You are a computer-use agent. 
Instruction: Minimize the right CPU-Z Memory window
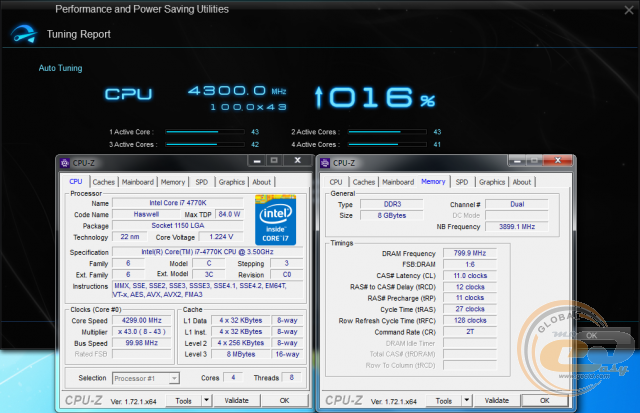coord(517,161)
